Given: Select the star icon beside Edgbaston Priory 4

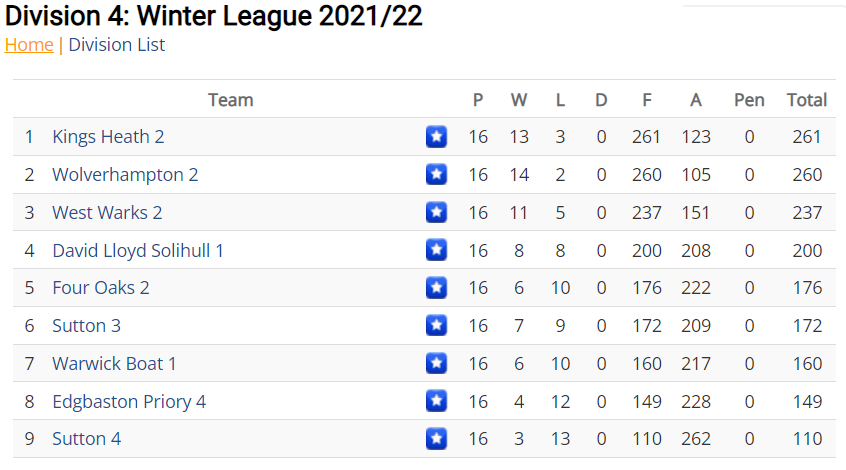Looking at the screenshot, I should (x=436, y=401).
